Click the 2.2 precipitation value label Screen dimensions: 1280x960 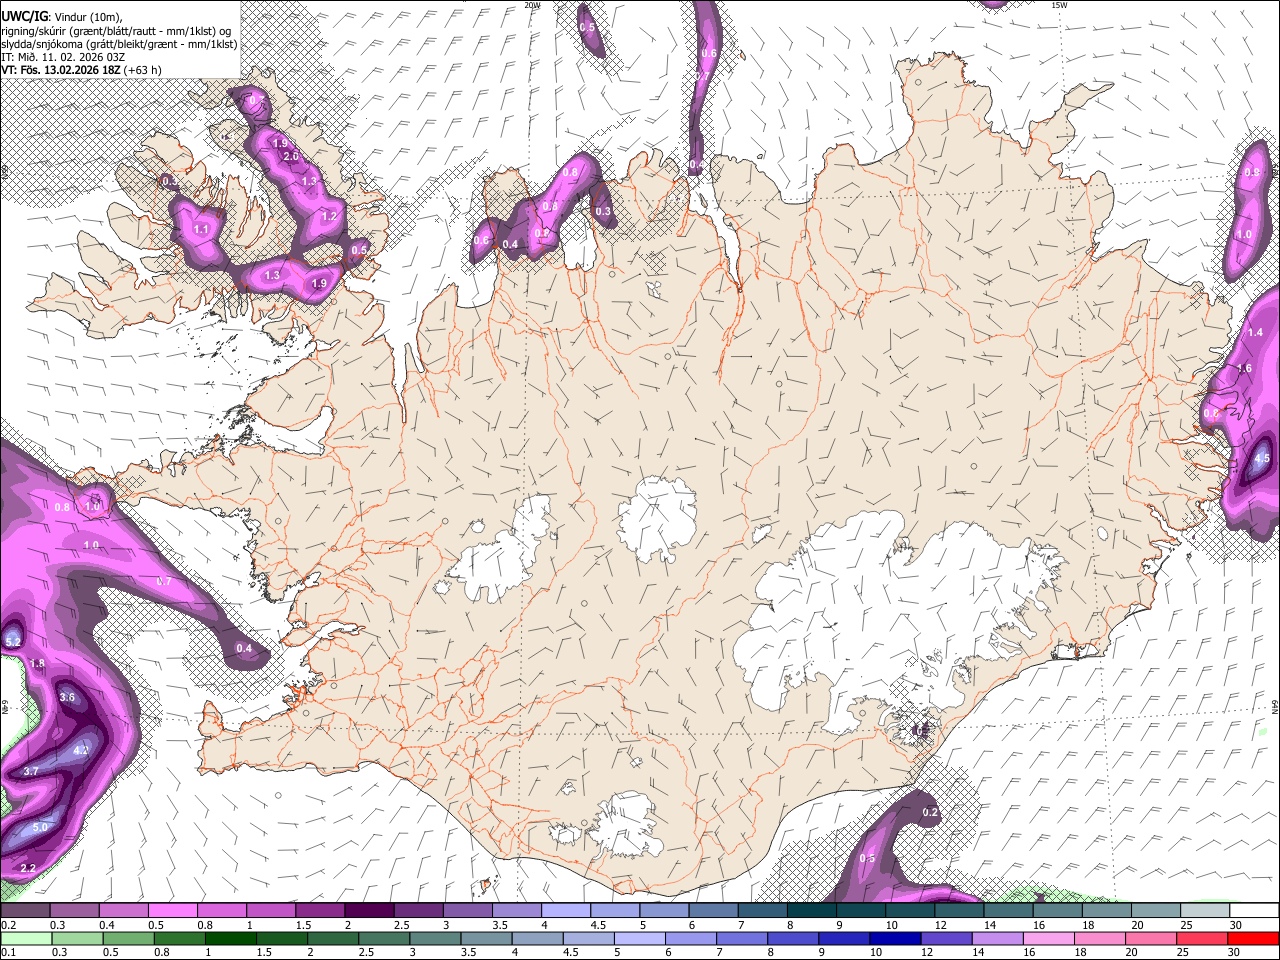pos(28,867)
